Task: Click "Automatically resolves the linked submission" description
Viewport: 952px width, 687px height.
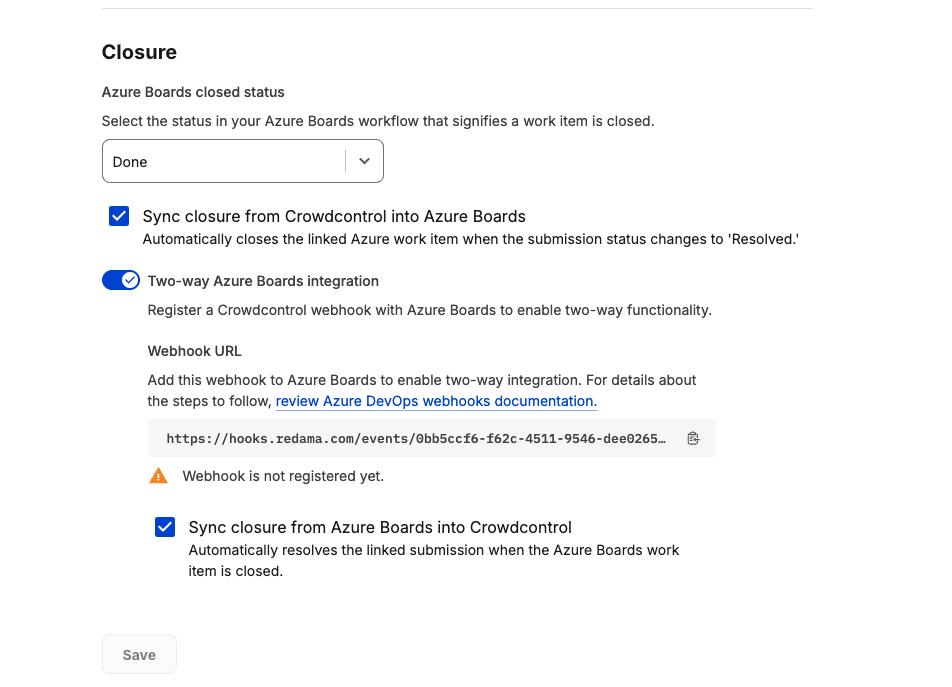Action: (x=434, y=551)
